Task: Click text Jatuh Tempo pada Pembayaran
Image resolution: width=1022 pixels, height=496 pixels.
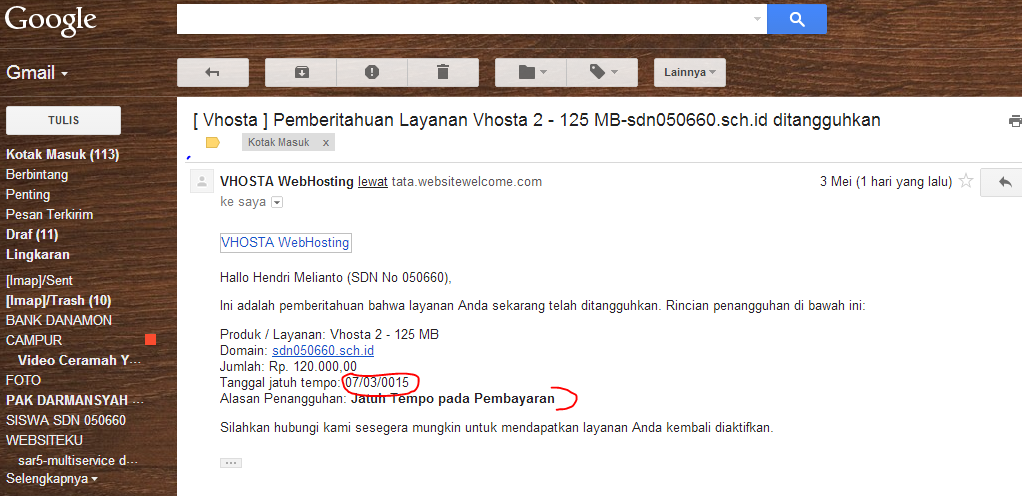Action: [453, 399]
